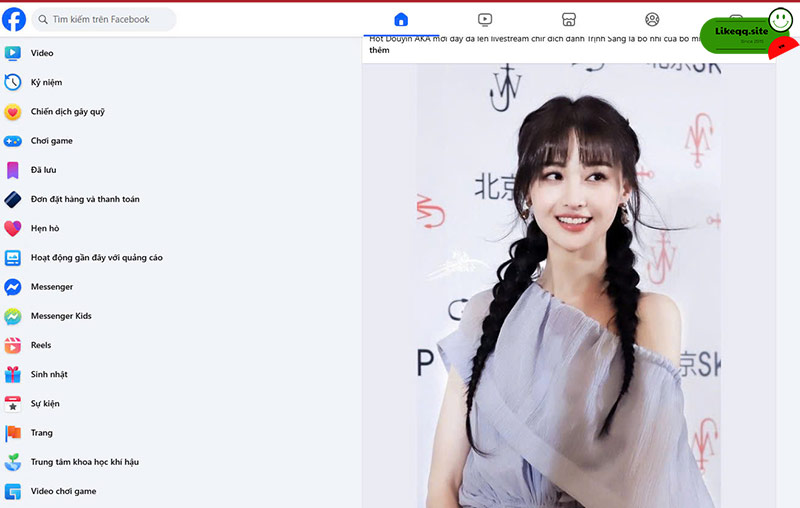Click the Sinh nhật label
Image resolution: width=800 pixels, height=508 pixels.
point(49,374)
